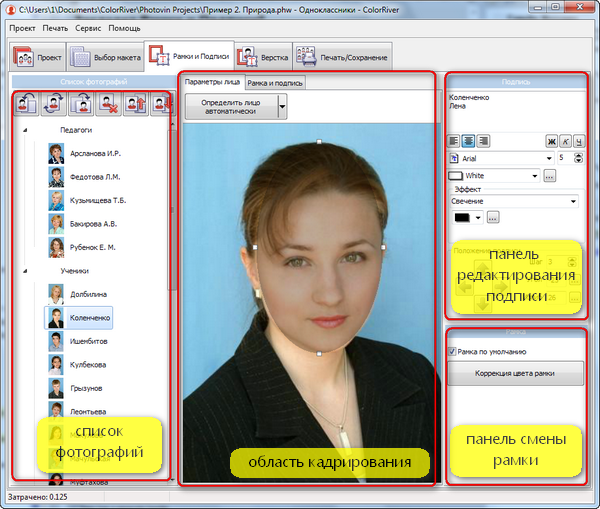
Task: Click the Подпись panel header
Action: (x=516, y=82)
